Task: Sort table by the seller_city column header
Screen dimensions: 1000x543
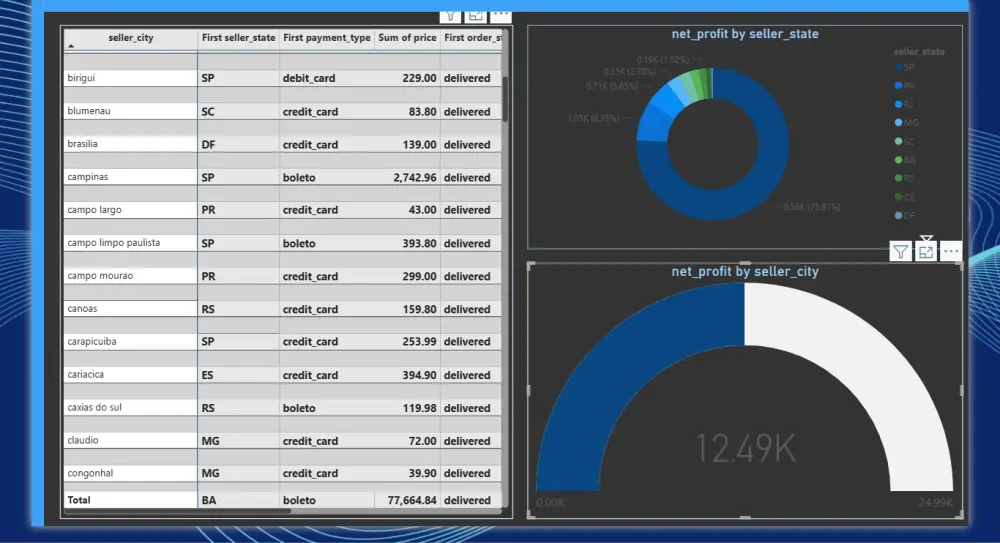Action: pyautogui.click(x=131, y=38)
